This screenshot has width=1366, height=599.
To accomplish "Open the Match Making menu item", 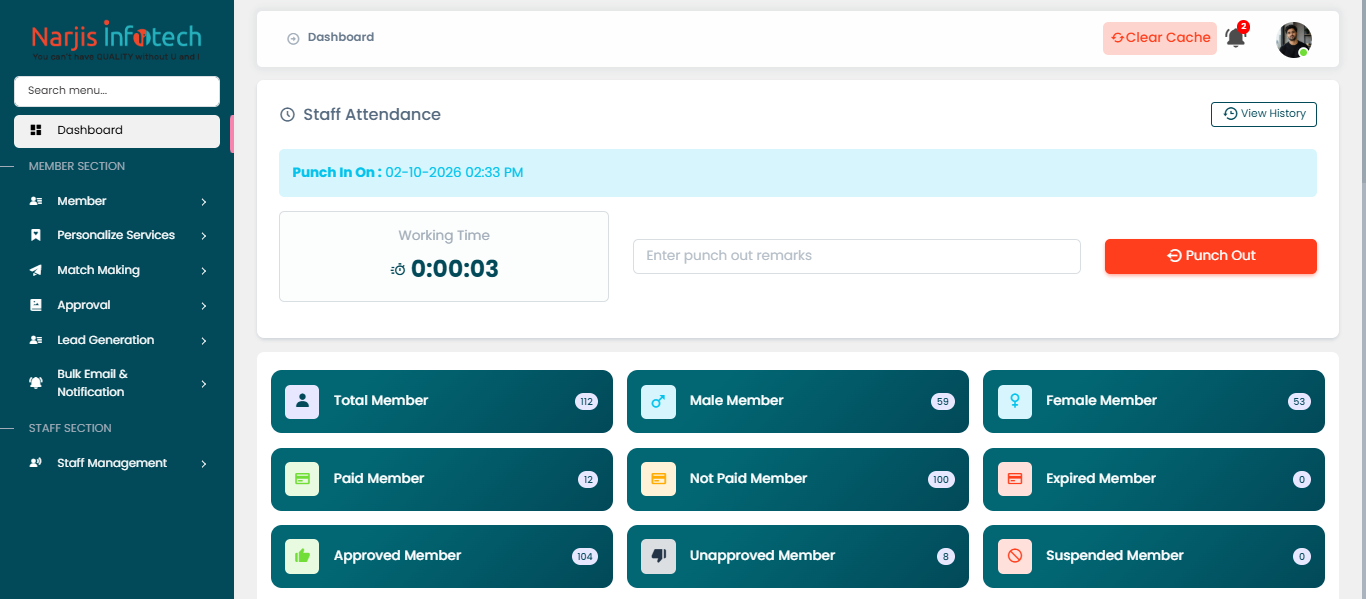I will coord(117,271).
